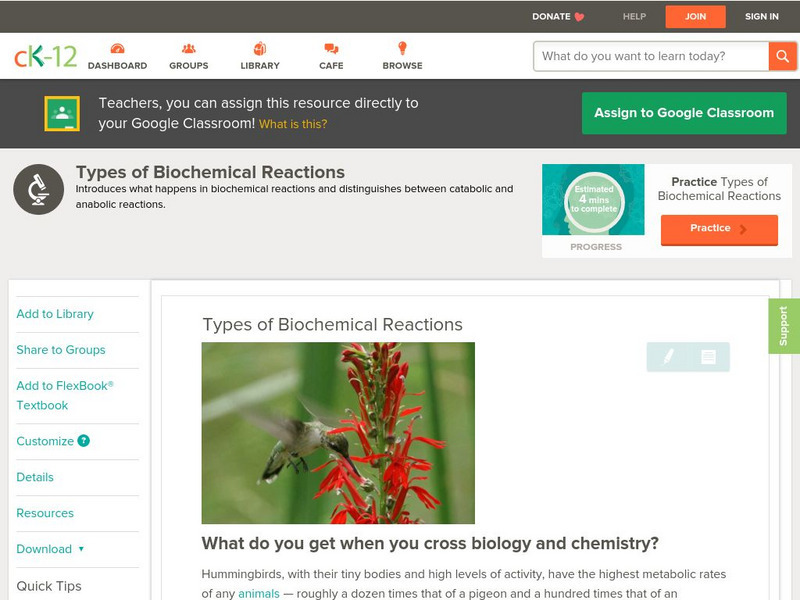The image size is (800, 600).
Task: Open Browse using the lightbulb icon
Action: tap(402, 48)
